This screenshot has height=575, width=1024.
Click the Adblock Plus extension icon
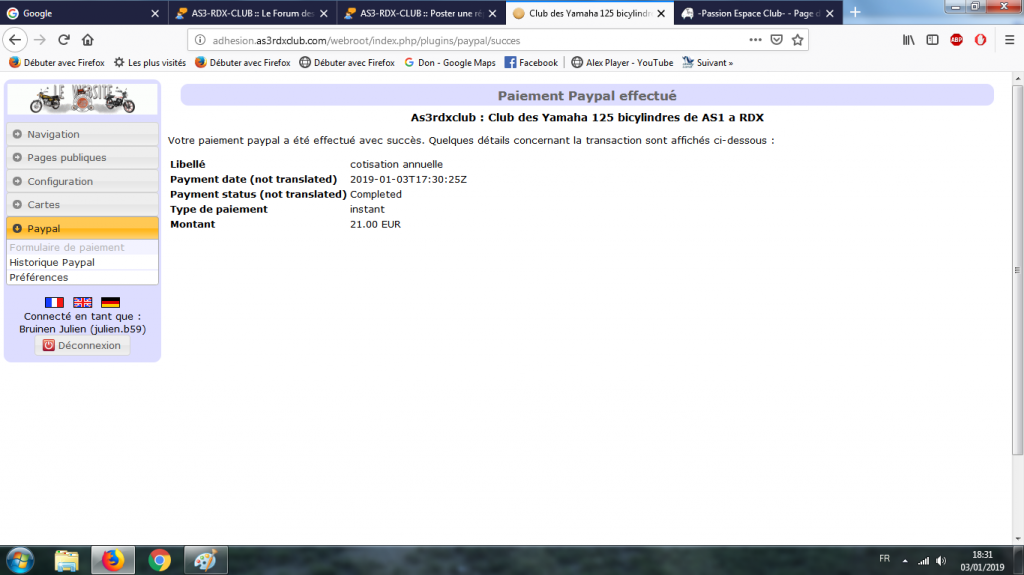[956, 40]
